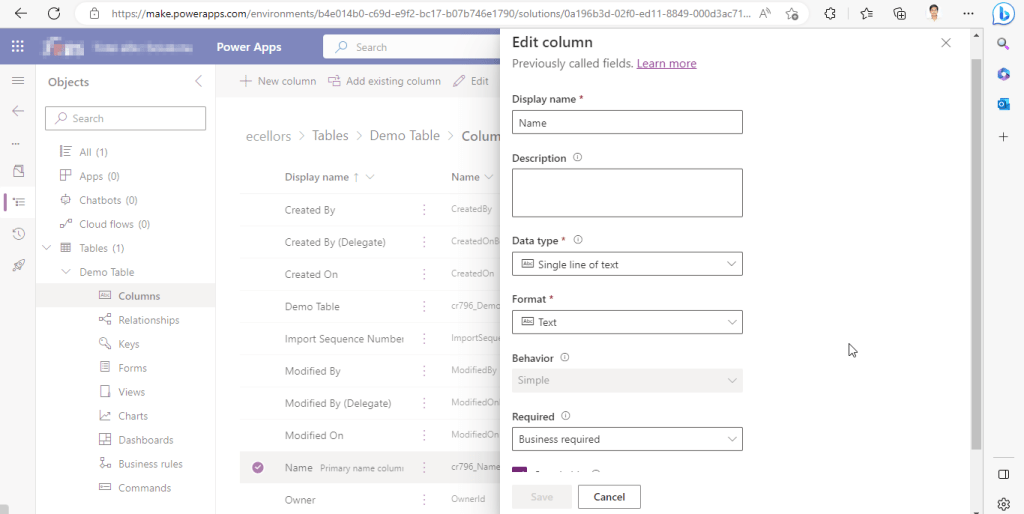1024x514 pixels.
Task: Collapse the Tables tree node
Action: coord(46,248)
